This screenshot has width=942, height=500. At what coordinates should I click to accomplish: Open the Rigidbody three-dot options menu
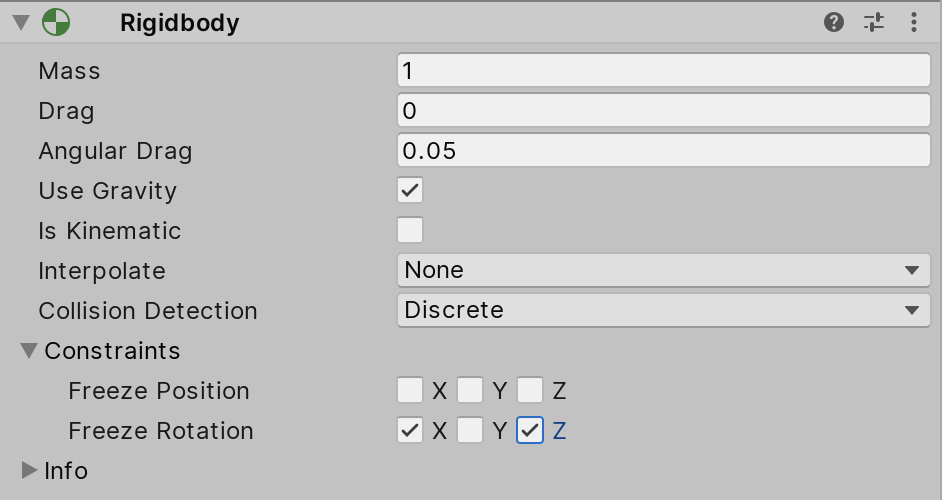tap(914, 22)
